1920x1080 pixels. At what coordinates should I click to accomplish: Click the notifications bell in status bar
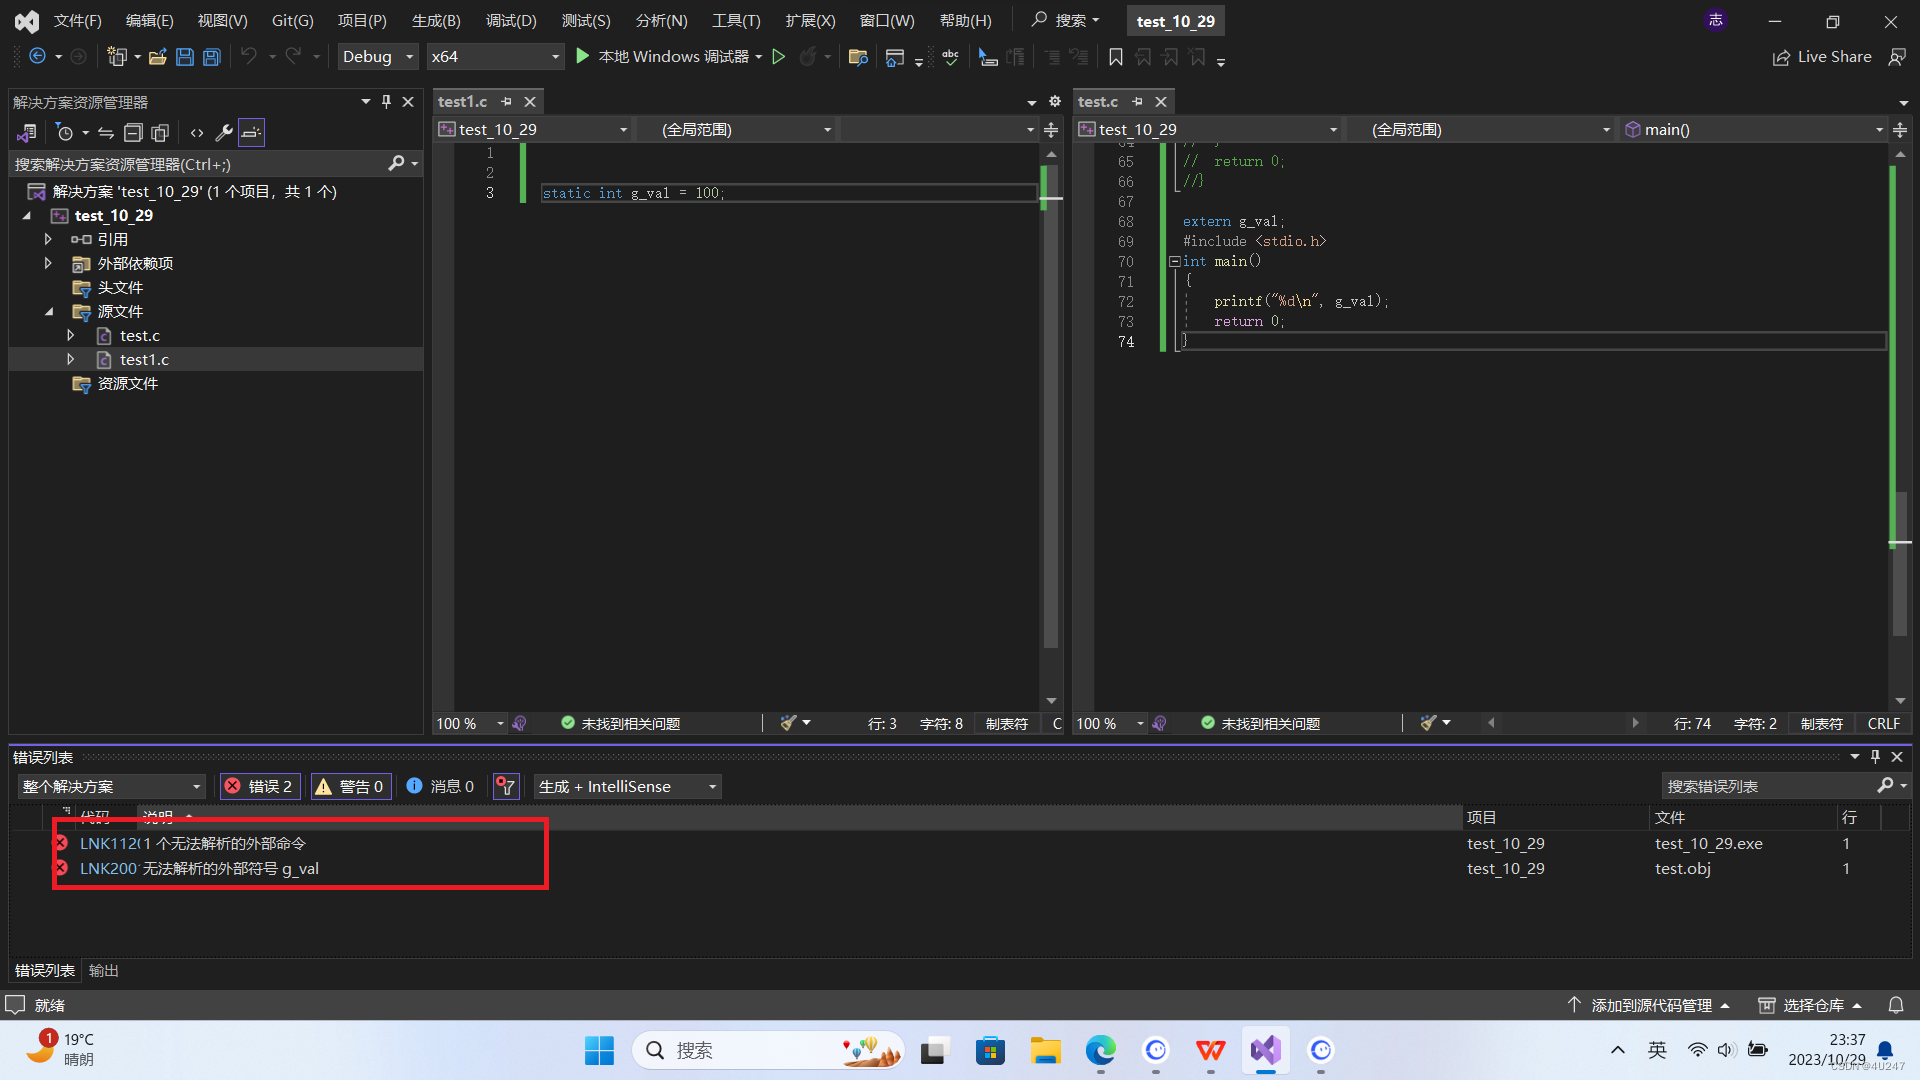pyautogui.click(x=1896, y=1005)
